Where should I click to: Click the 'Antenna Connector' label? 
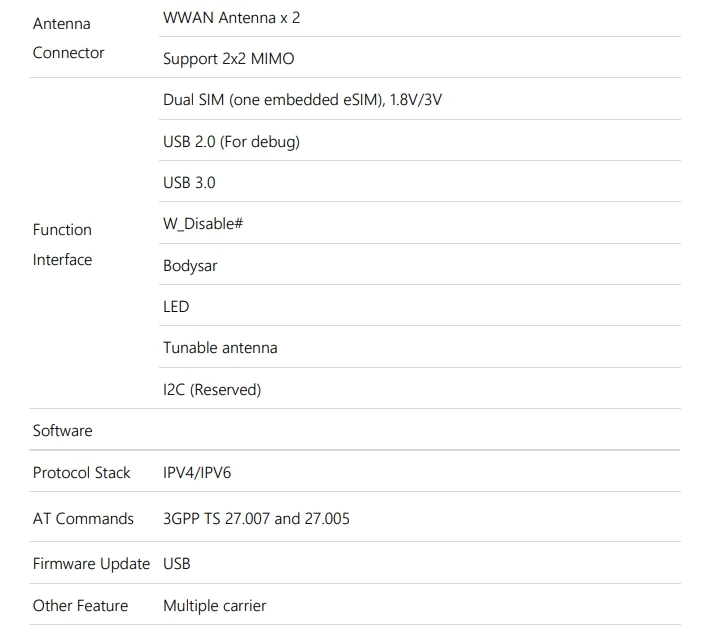[x=68, y=38]
